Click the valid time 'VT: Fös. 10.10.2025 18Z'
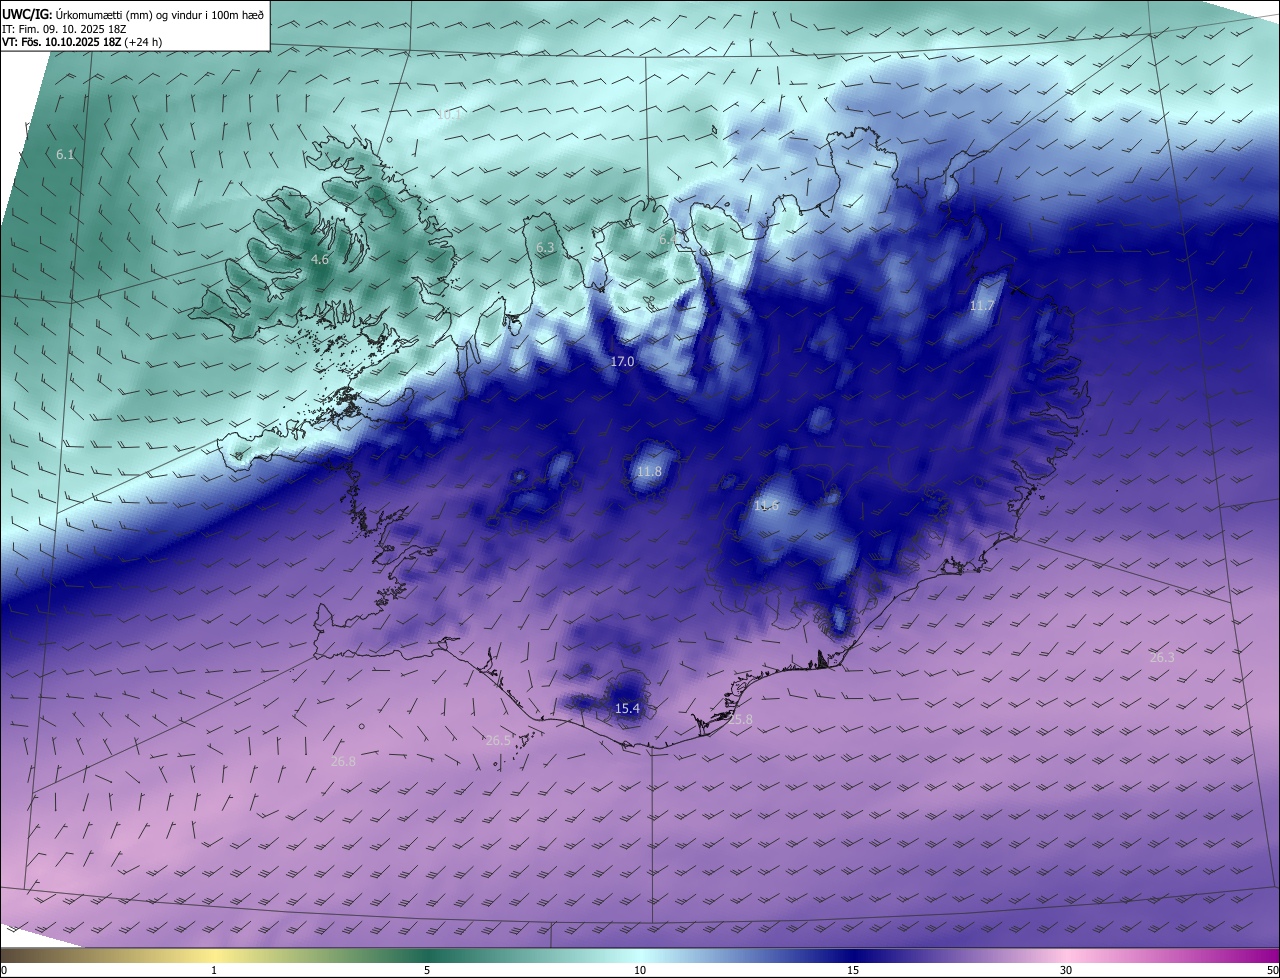 click(62, 42)
